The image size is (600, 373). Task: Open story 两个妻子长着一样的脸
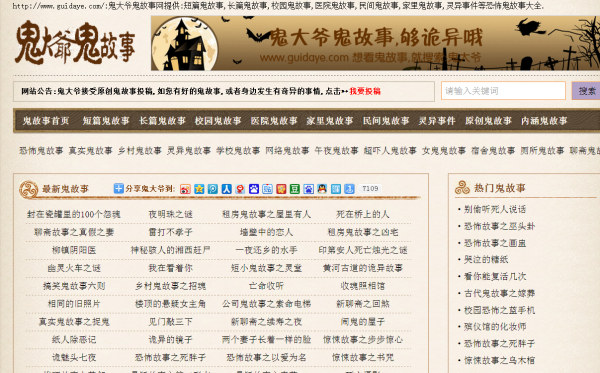266,340
